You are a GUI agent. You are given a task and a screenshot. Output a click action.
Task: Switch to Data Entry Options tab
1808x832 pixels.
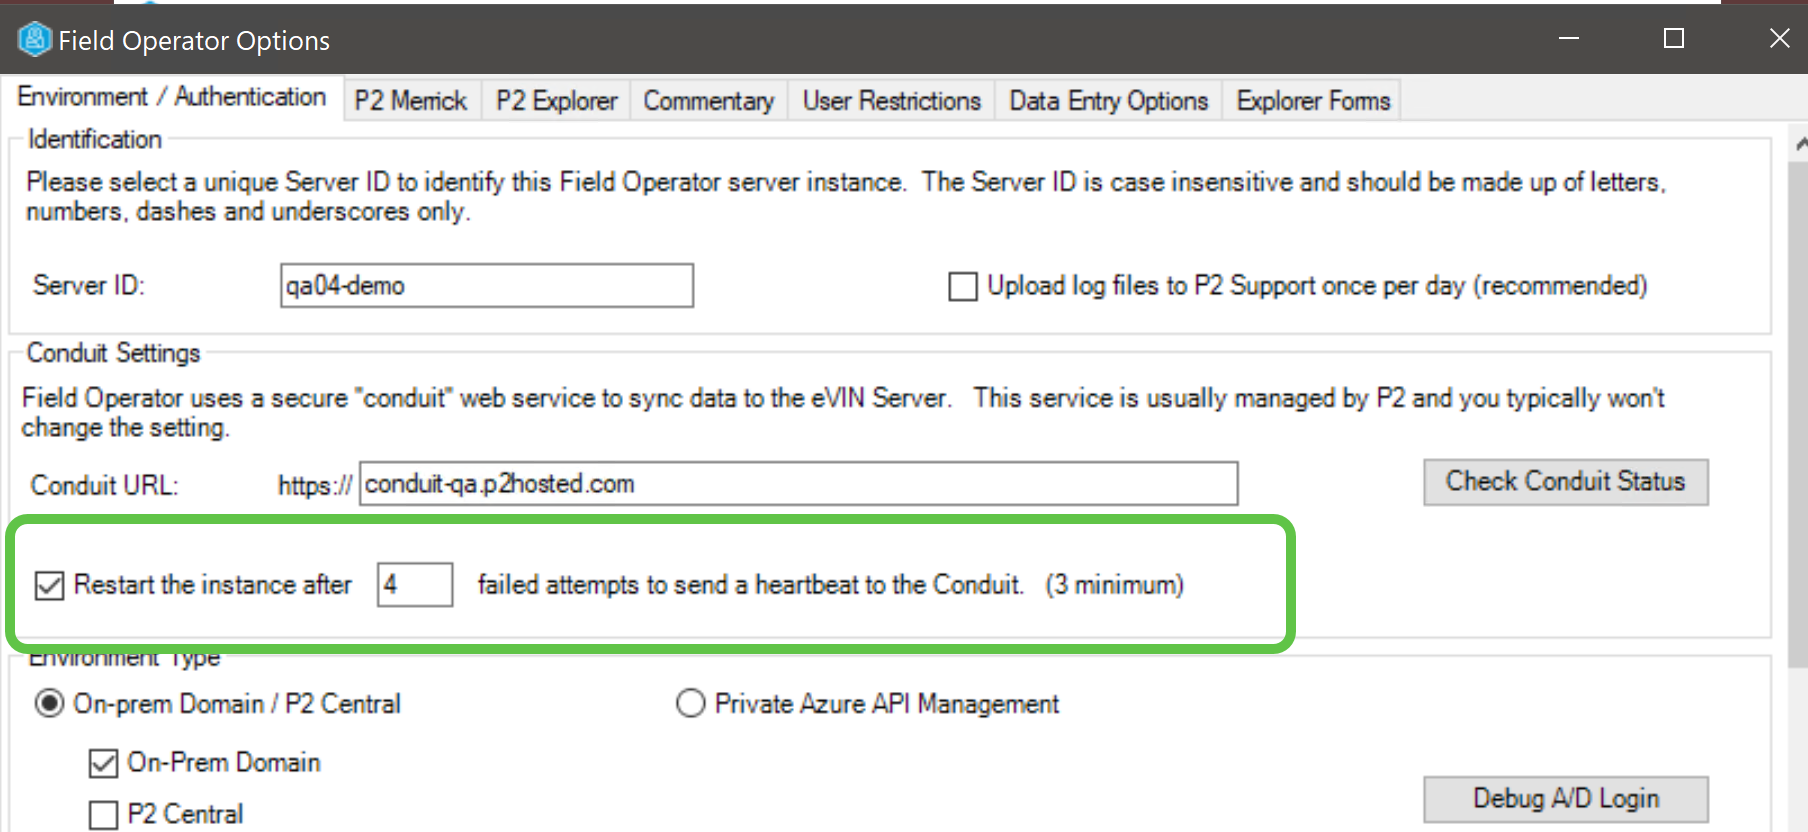click(1108, 101)
